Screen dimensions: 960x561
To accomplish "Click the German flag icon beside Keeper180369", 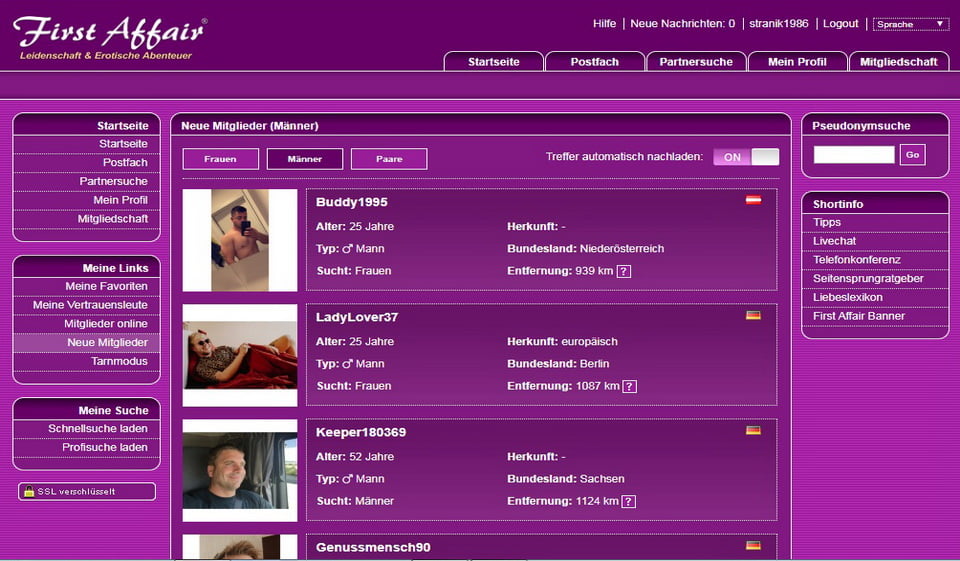I will 753,430.
